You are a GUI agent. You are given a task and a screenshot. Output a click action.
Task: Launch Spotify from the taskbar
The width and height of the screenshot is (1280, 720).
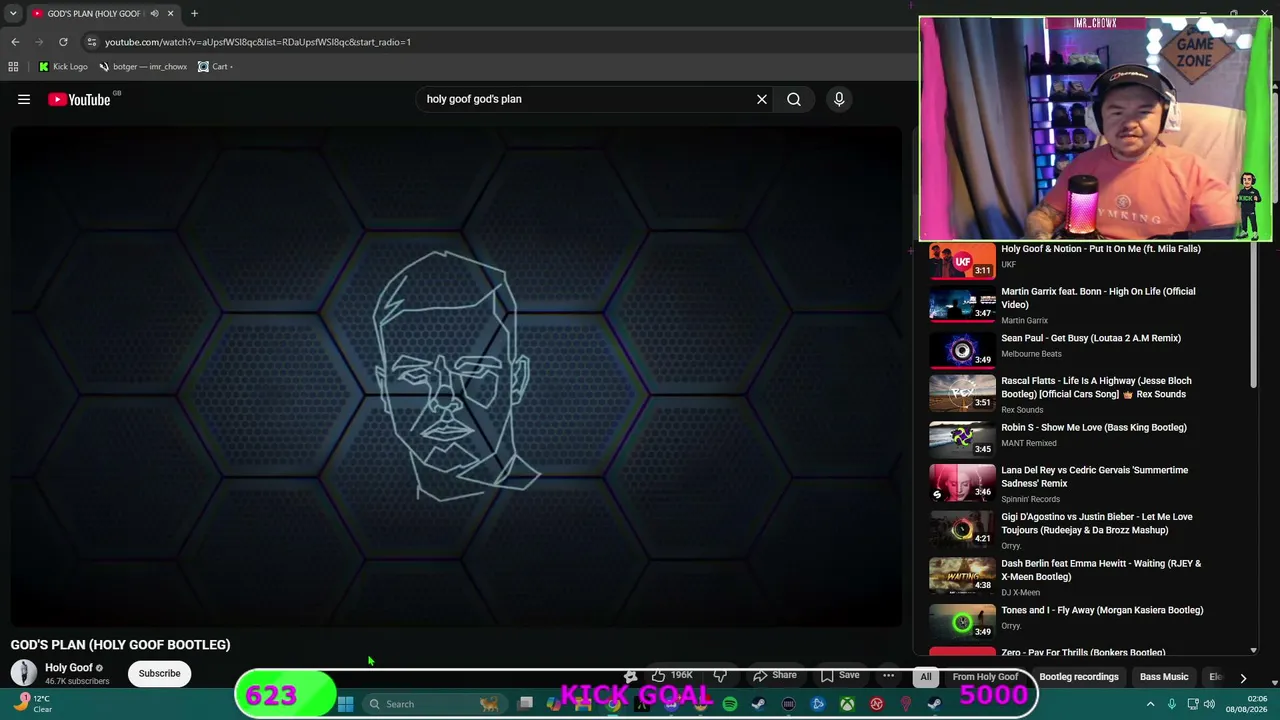(730, 704)
